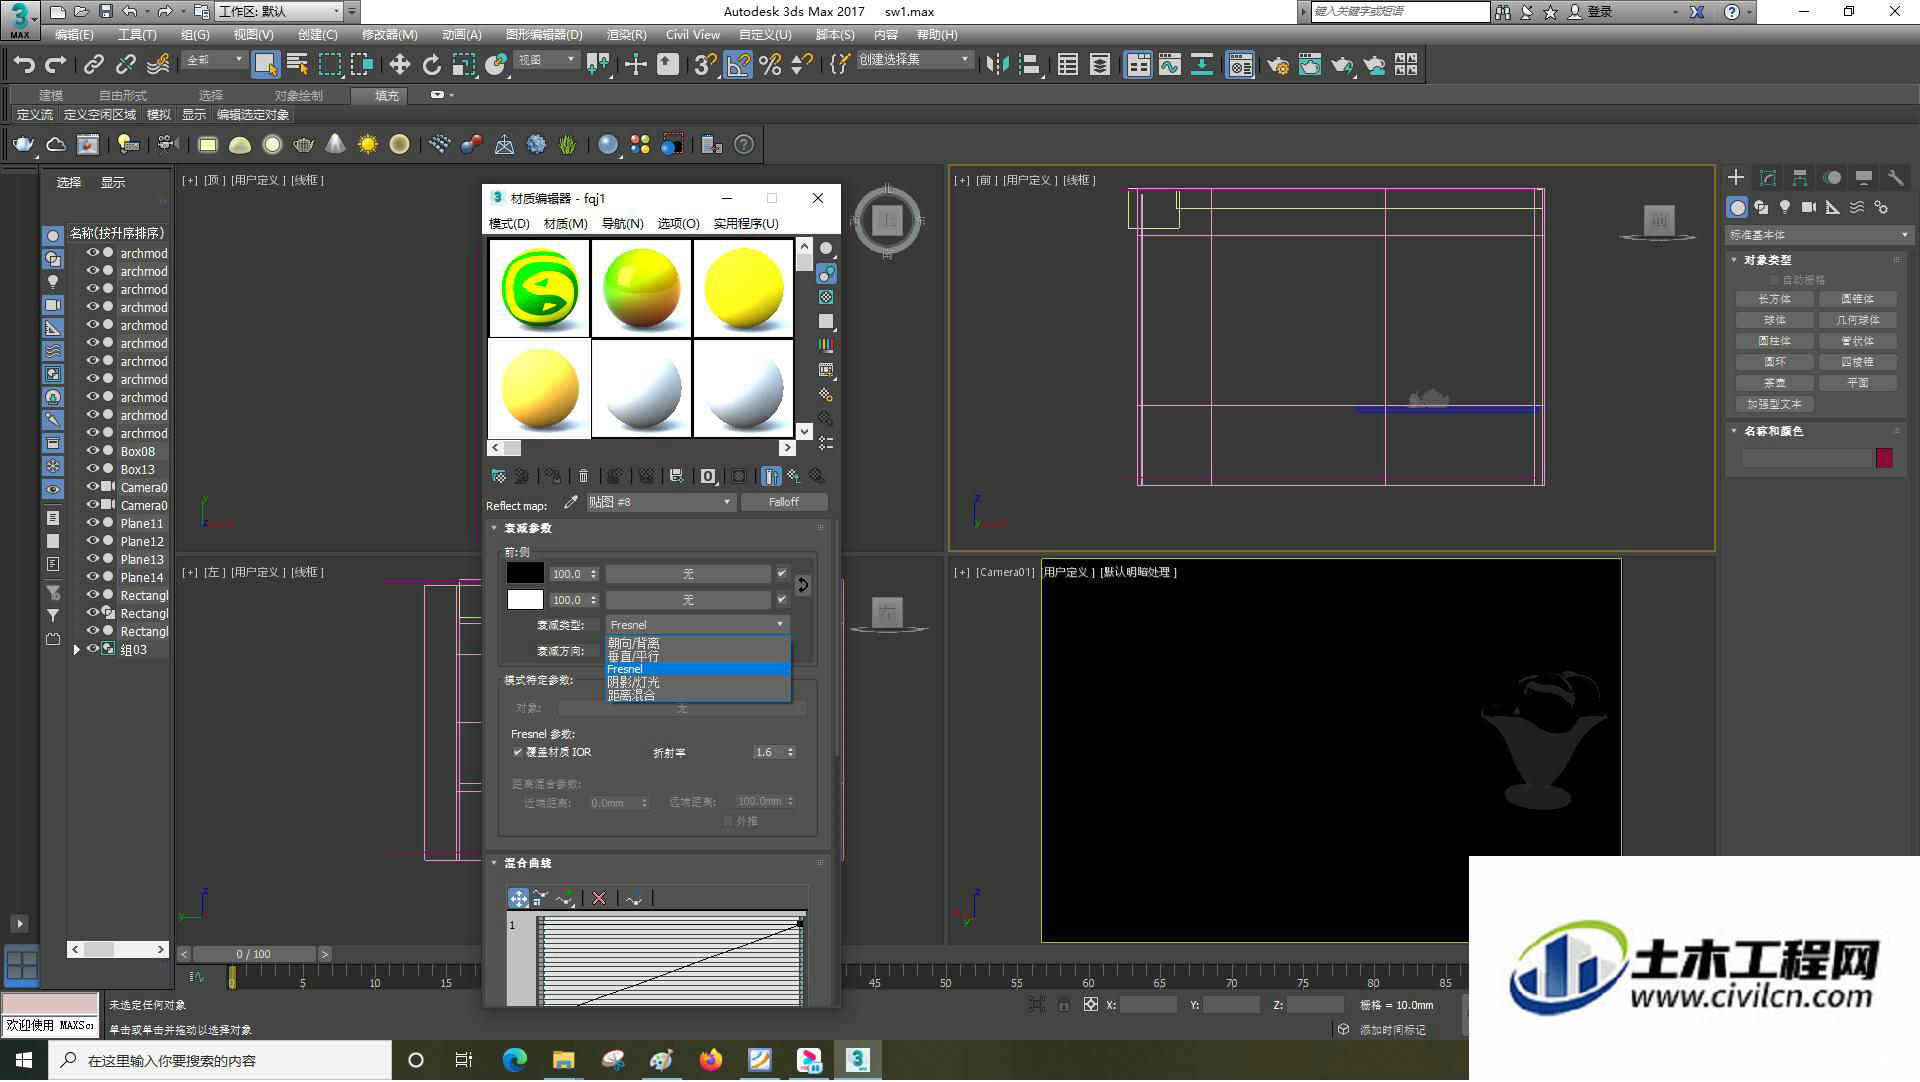Collapse the 衰减参数 rollout
This screenshot has width=1920, height=1082.
(x=527, y=528)
